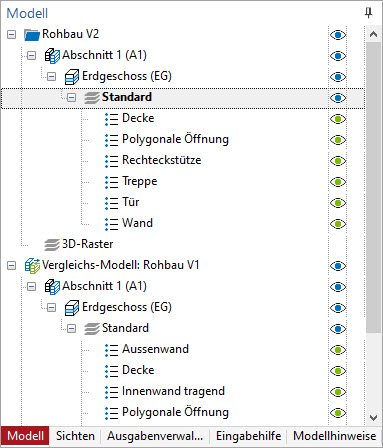
Task: Select the Innenwand tragend tree entry
Action: coord(173,391)
